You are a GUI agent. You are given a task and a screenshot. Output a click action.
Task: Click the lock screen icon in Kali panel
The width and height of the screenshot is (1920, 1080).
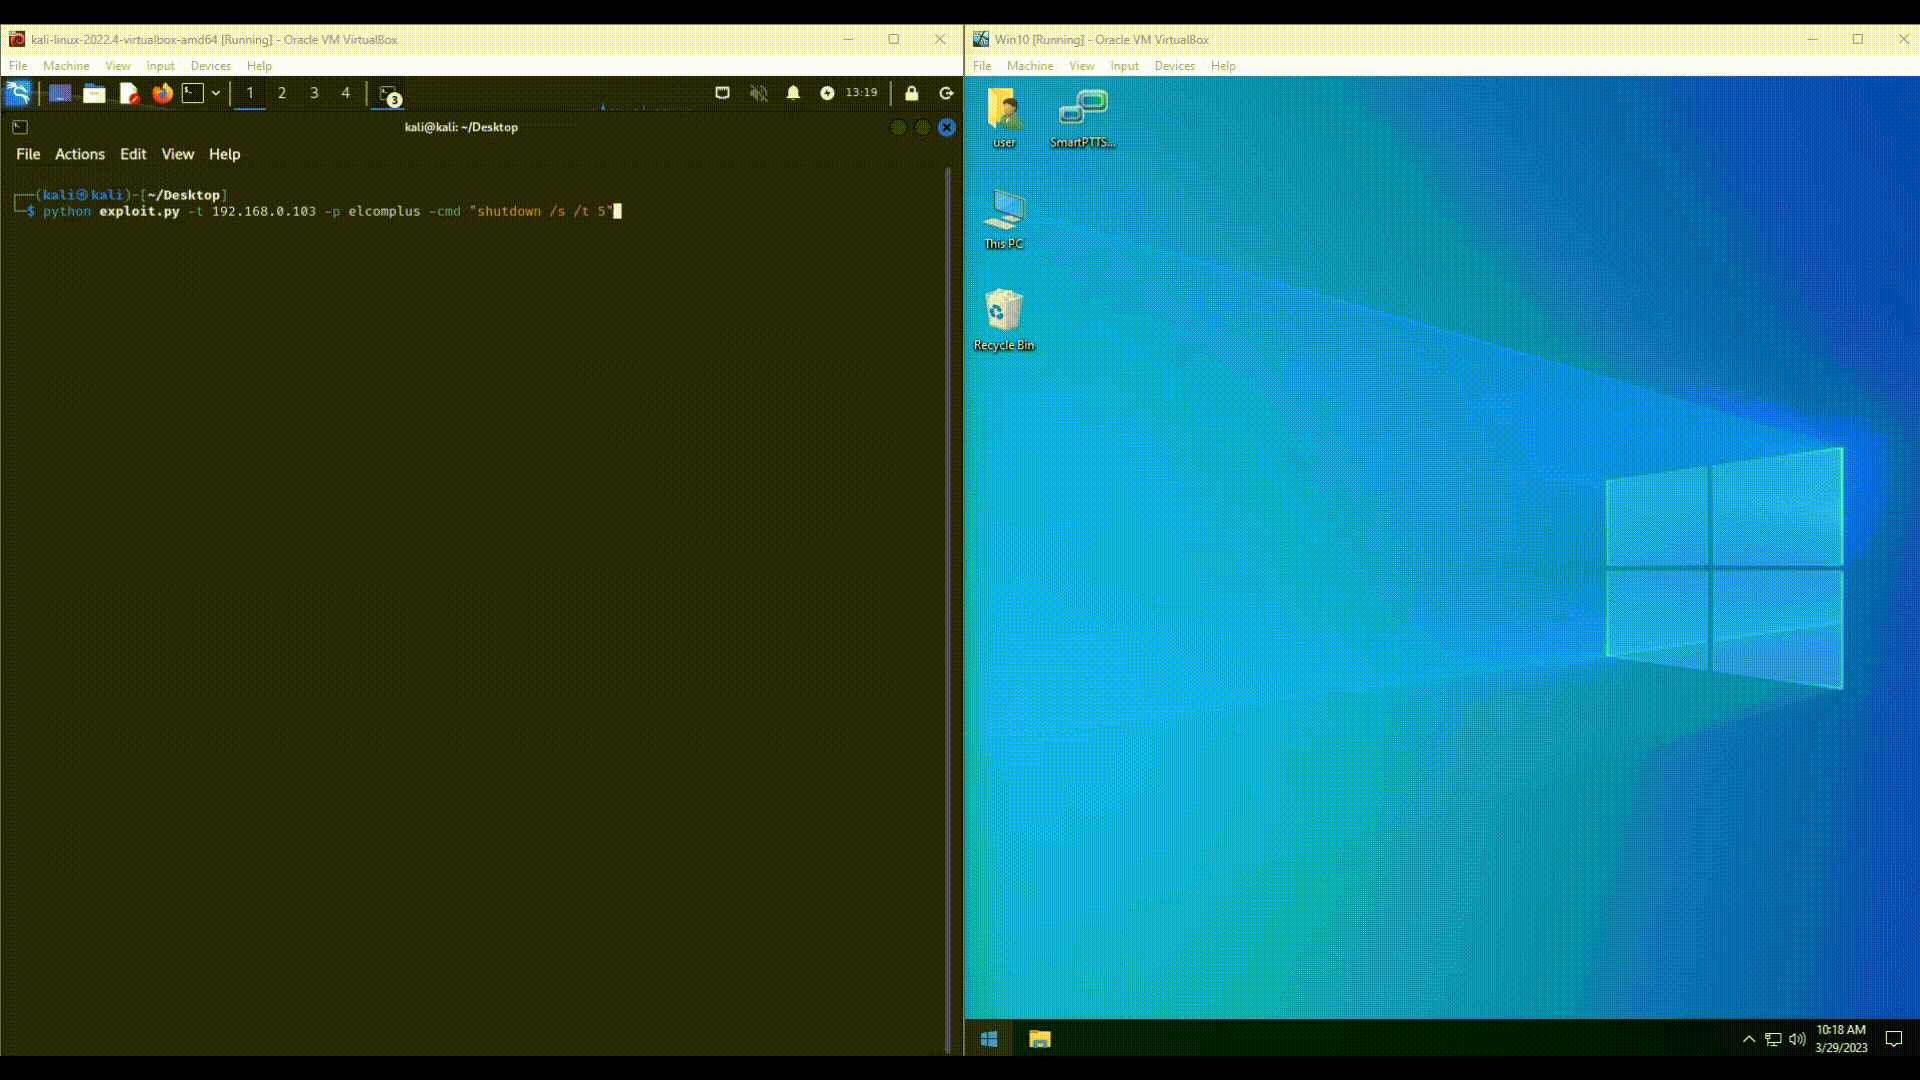tap(911, 93)
